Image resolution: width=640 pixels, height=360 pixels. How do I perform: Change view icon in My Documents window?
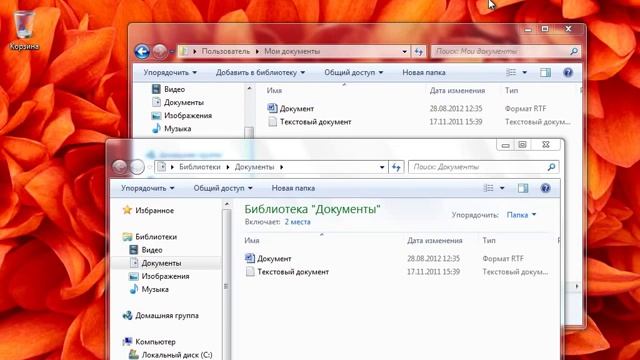[511, 73]
